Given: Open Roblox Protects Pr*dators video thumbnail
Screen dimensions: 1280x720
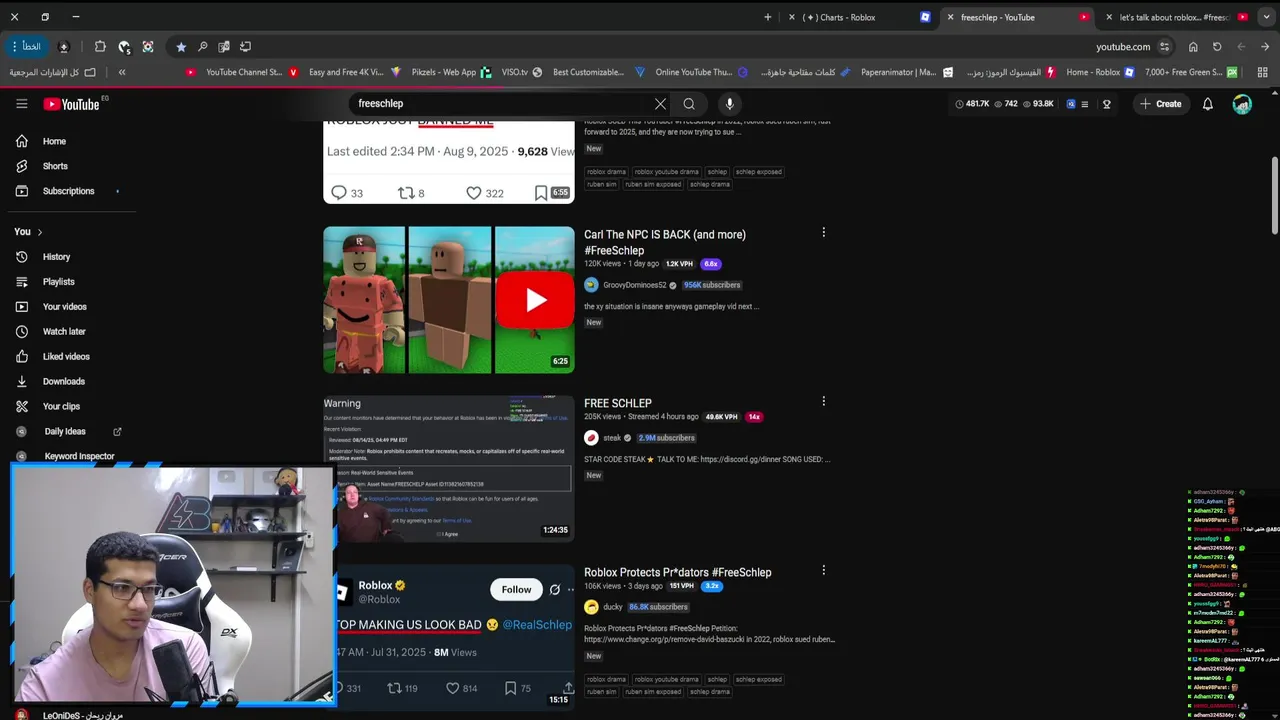Looking at the screenshot, I should (x=449, y=637).
